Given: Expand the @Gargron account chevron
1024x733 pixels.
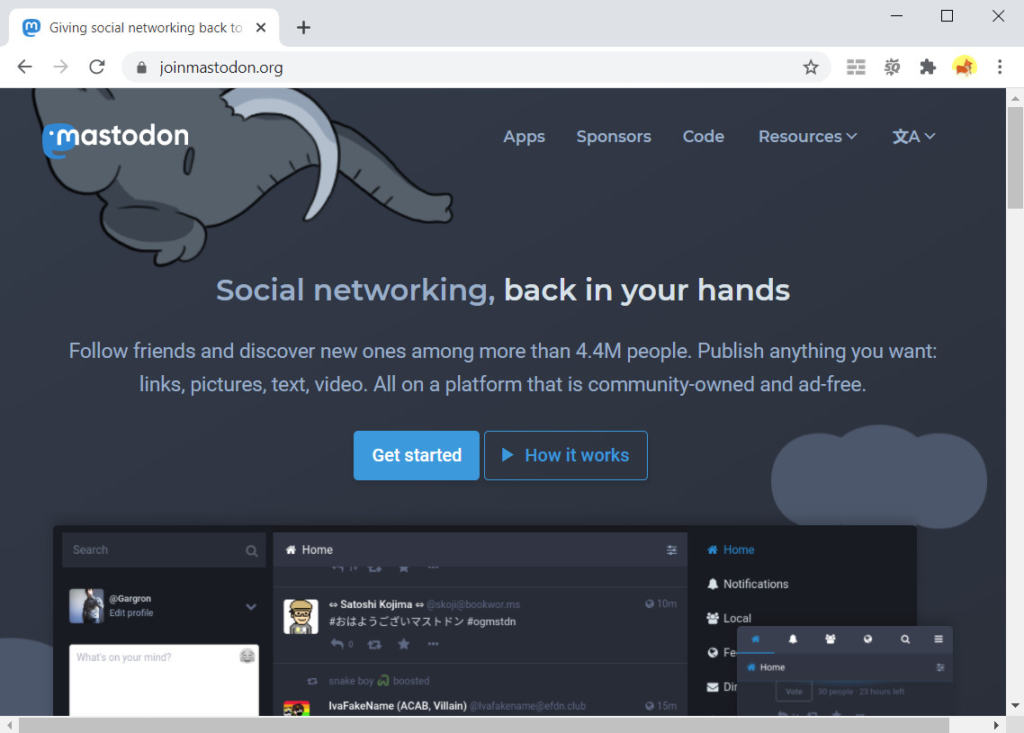Looking at the screenshot, I should point(251,606).
